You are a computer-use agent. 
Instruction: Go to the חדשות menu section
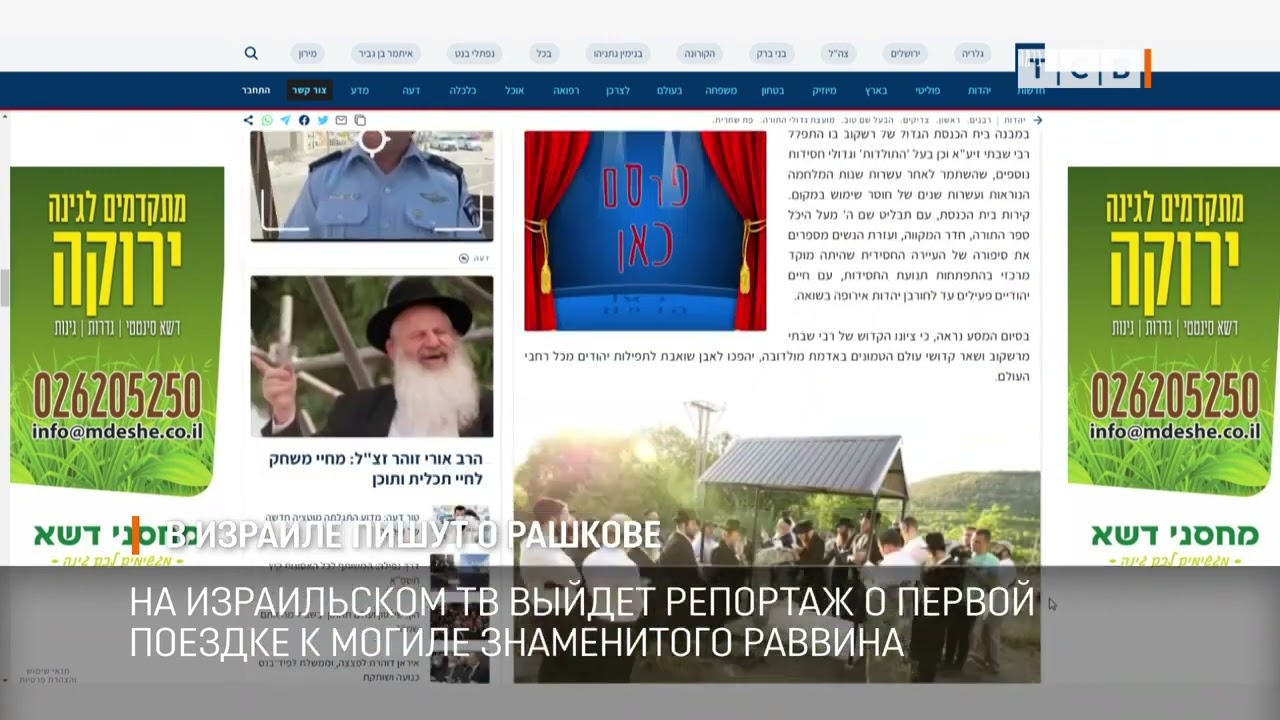1032,90
